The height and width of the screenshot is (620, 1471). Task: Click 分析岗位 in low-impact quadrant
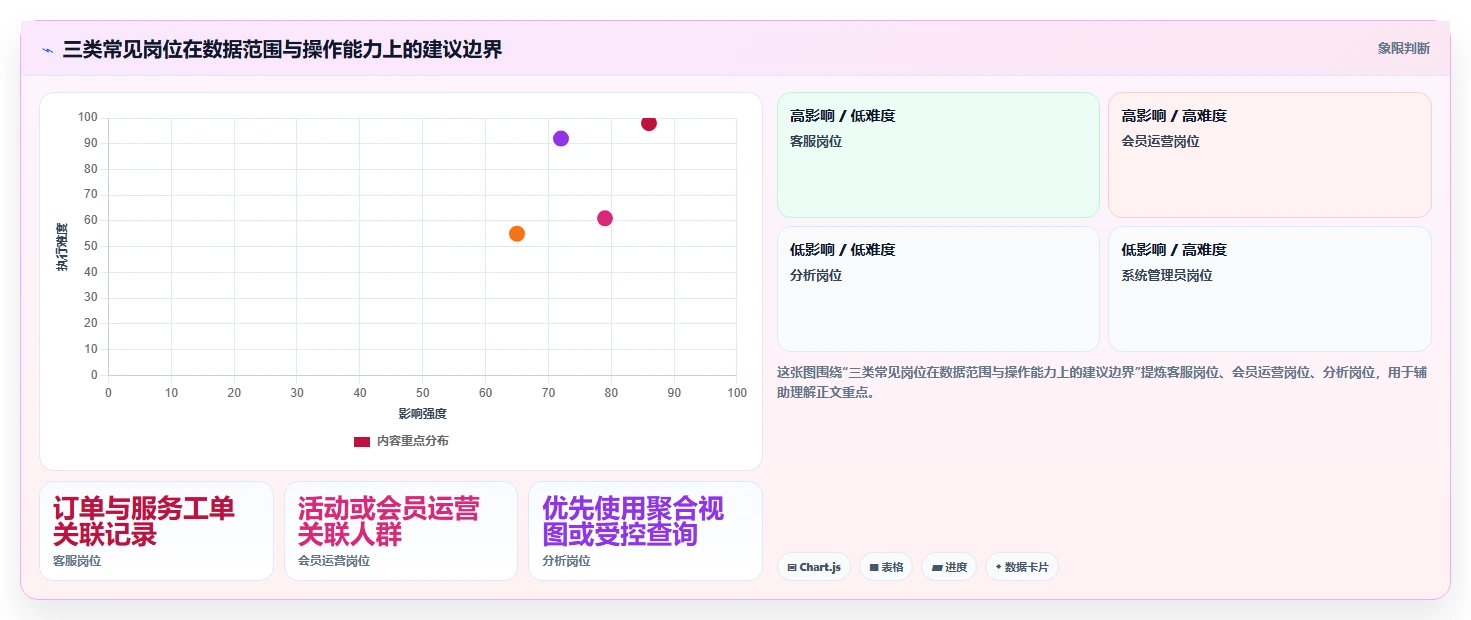click(816, 275)
